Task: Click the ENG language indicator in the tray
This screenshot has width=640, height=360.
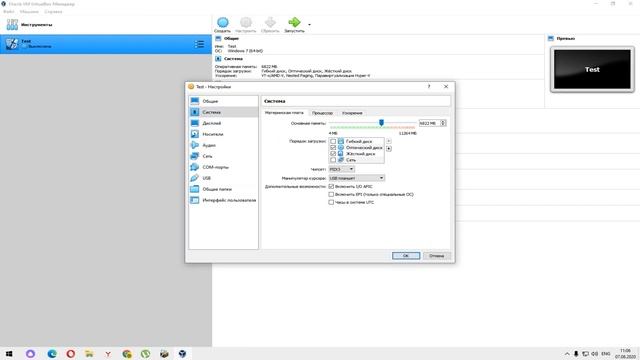Action: tap(606, 353)
